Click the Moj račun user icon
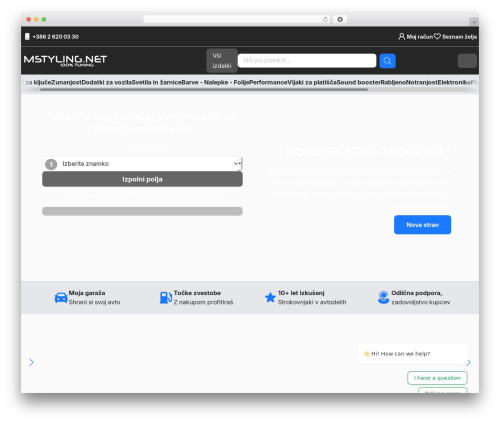 click(402, 36)
